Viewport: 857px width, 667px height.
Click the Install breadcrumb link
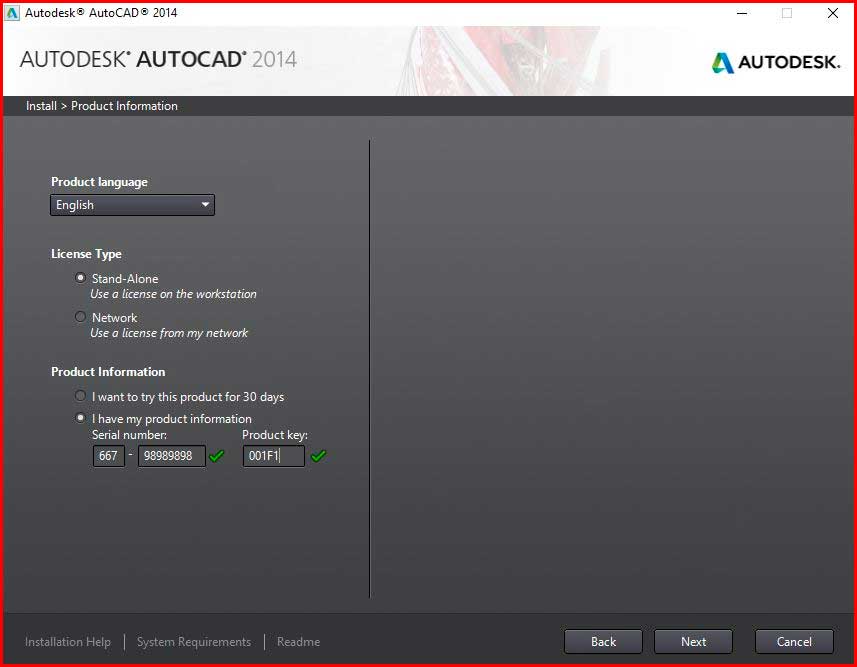coord(41,106)
